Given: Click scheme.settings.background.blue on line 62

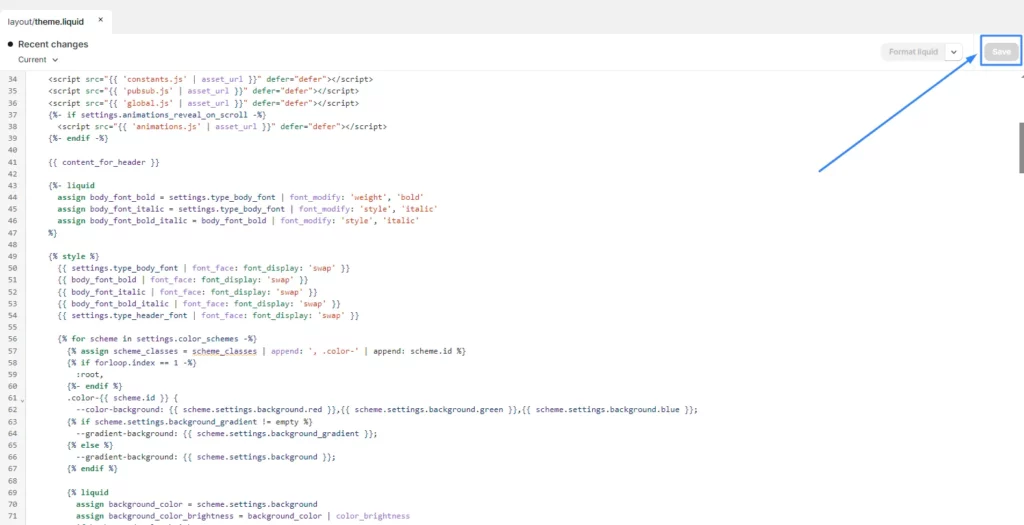Looking at the screenshot, I should coord(609,409).
